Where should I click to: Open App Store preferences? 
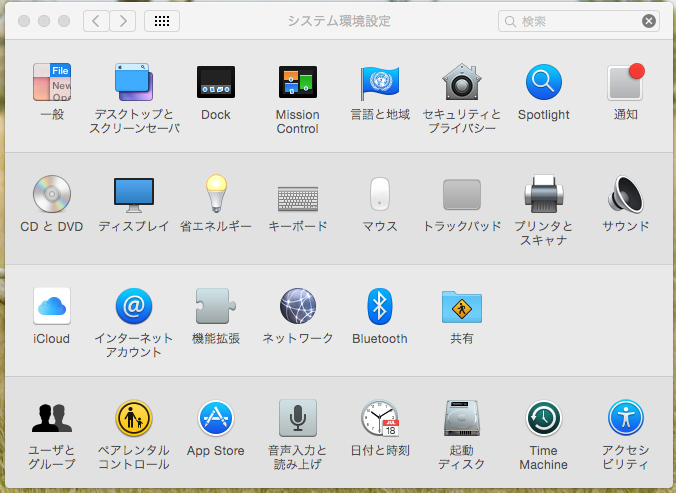(x=216, y=418)
